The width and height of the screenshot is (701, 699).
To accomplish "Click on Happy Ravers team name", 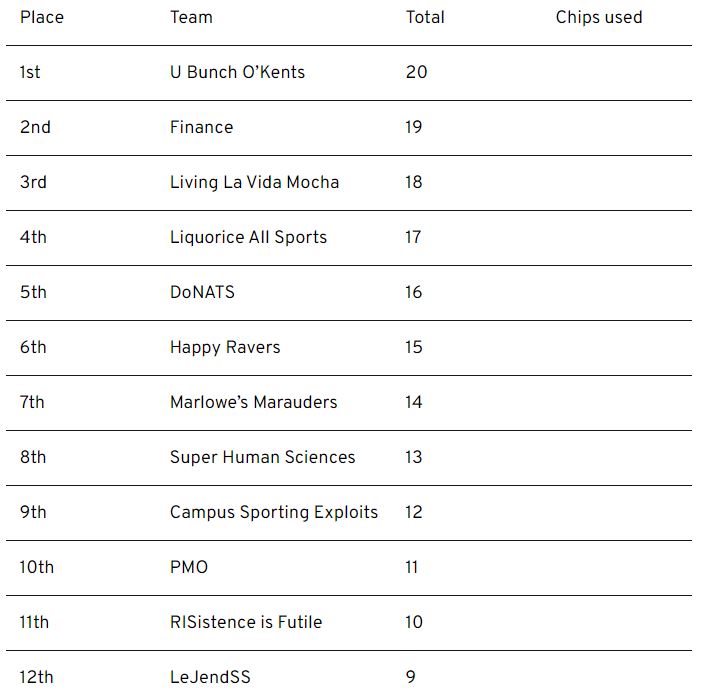I will point(225,347).
